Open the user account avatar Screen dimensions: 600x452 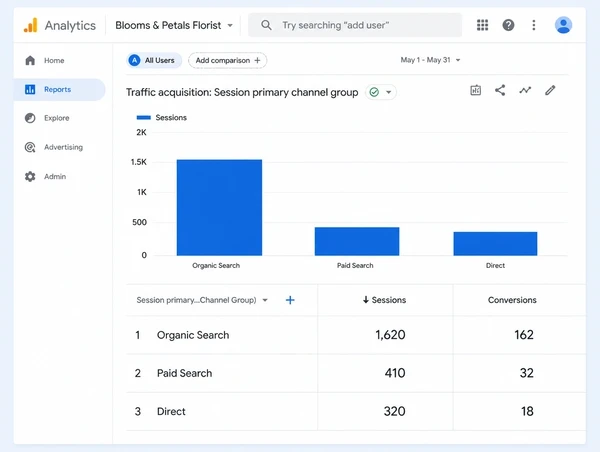tap(563, 25)
